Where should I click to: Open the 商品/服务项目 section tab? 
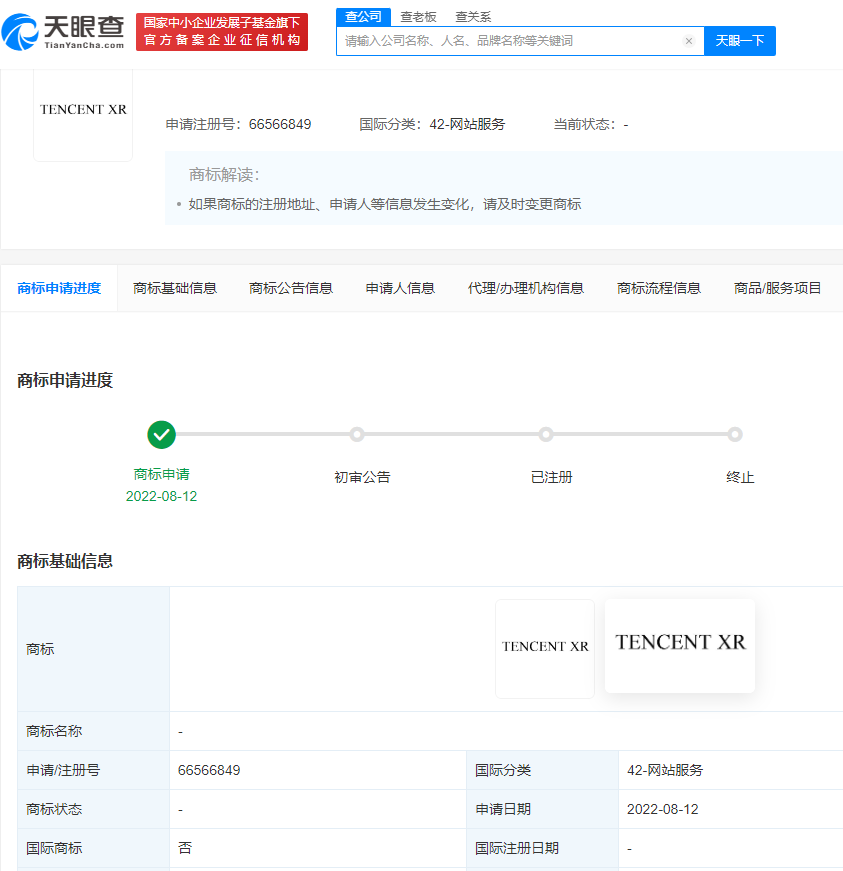pos(777,287)
